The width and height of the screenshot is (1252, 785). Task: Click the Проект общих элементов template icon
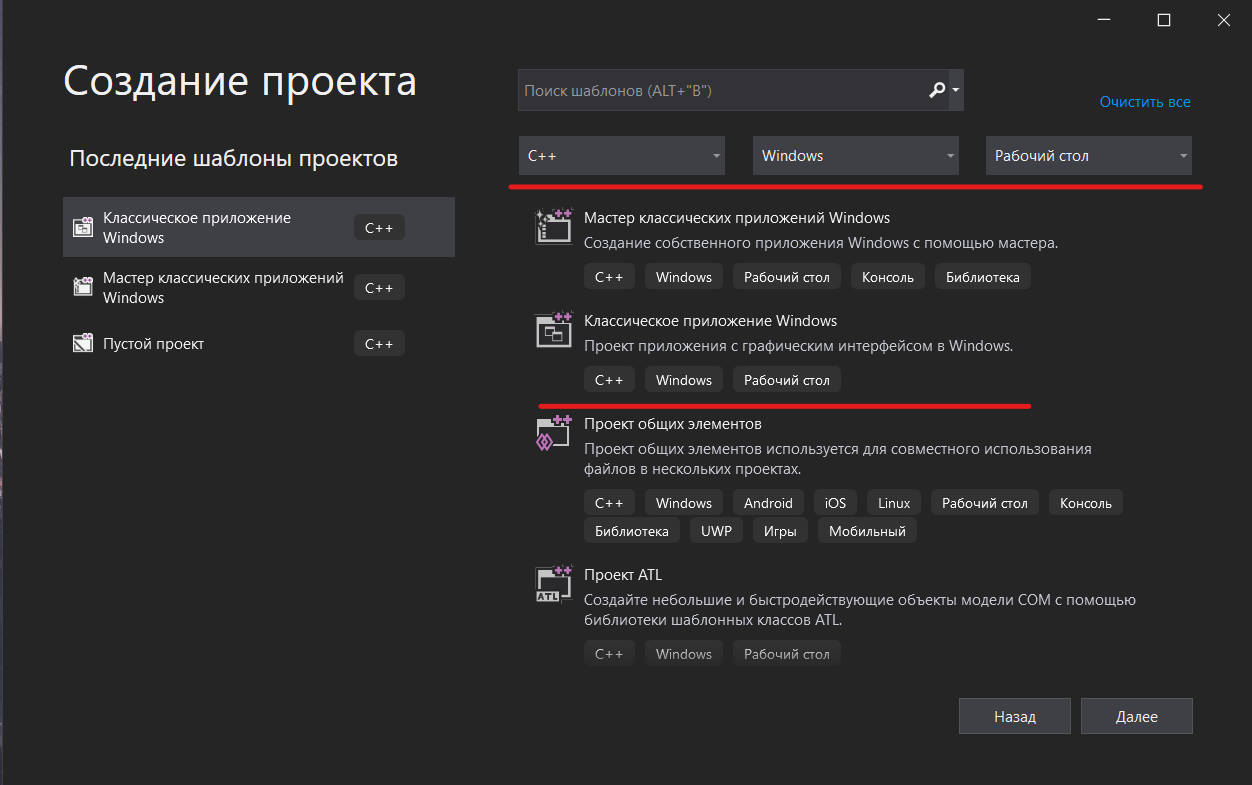pyautogui.click(x=553, y=433)
